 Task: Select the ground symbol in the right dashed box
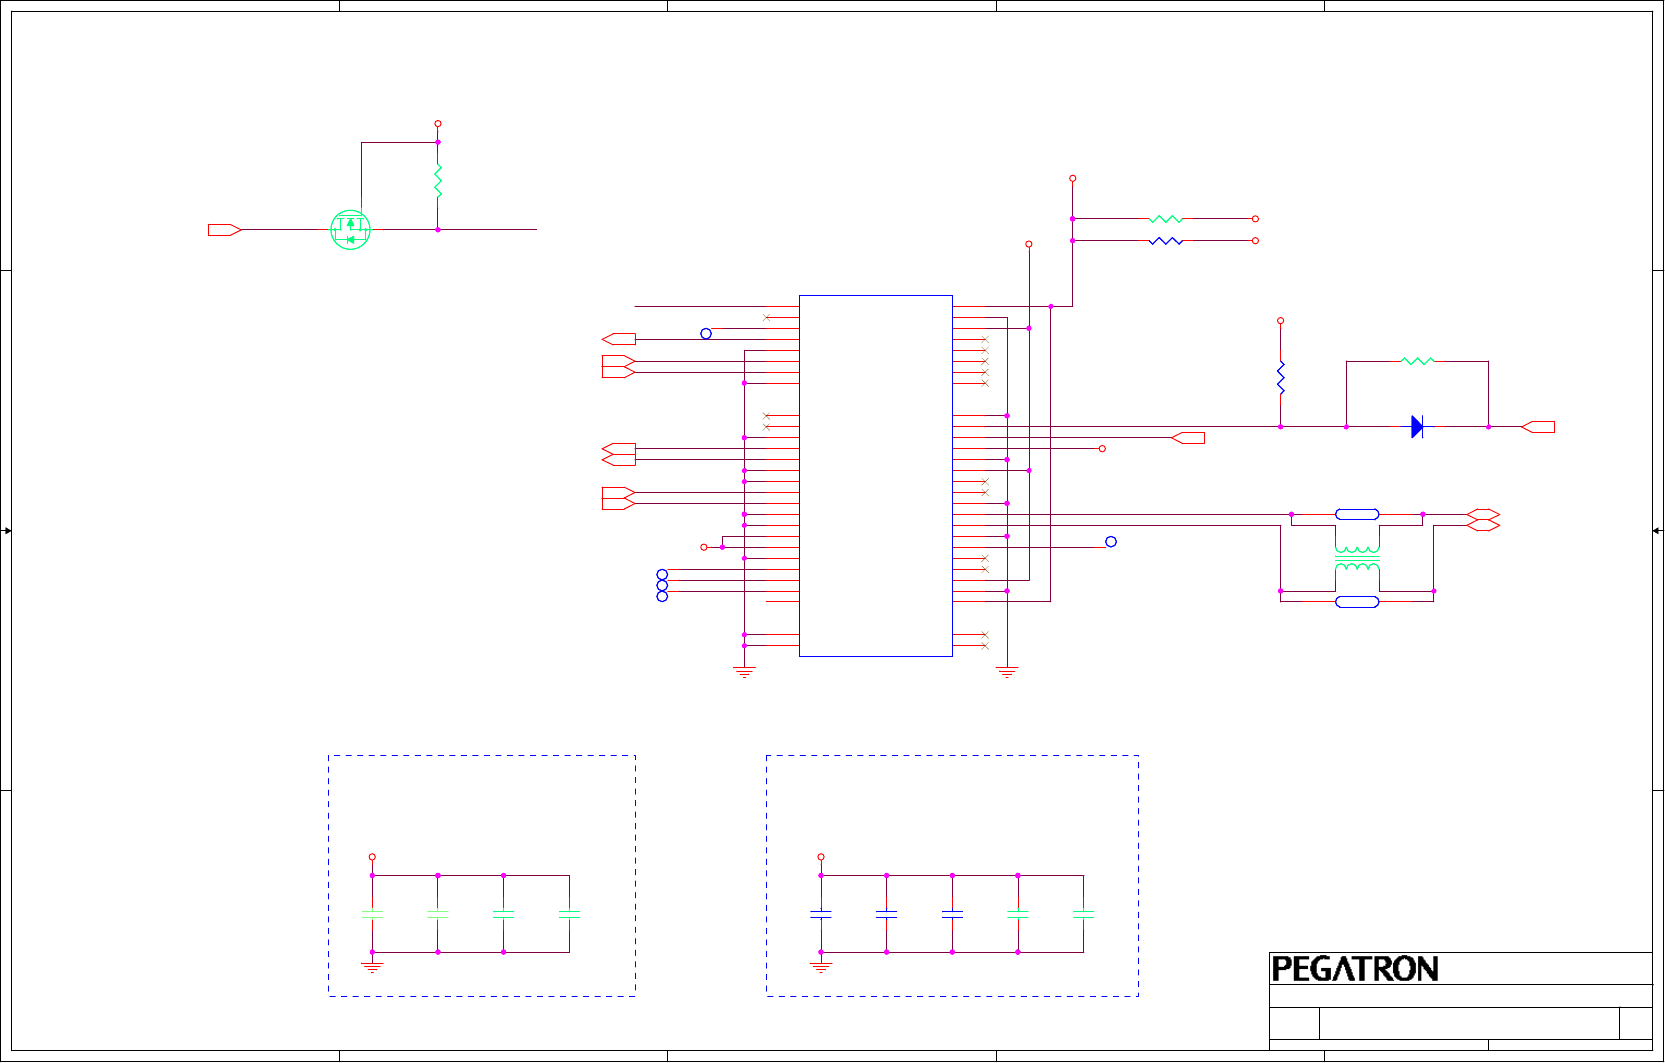pos(821,967)
